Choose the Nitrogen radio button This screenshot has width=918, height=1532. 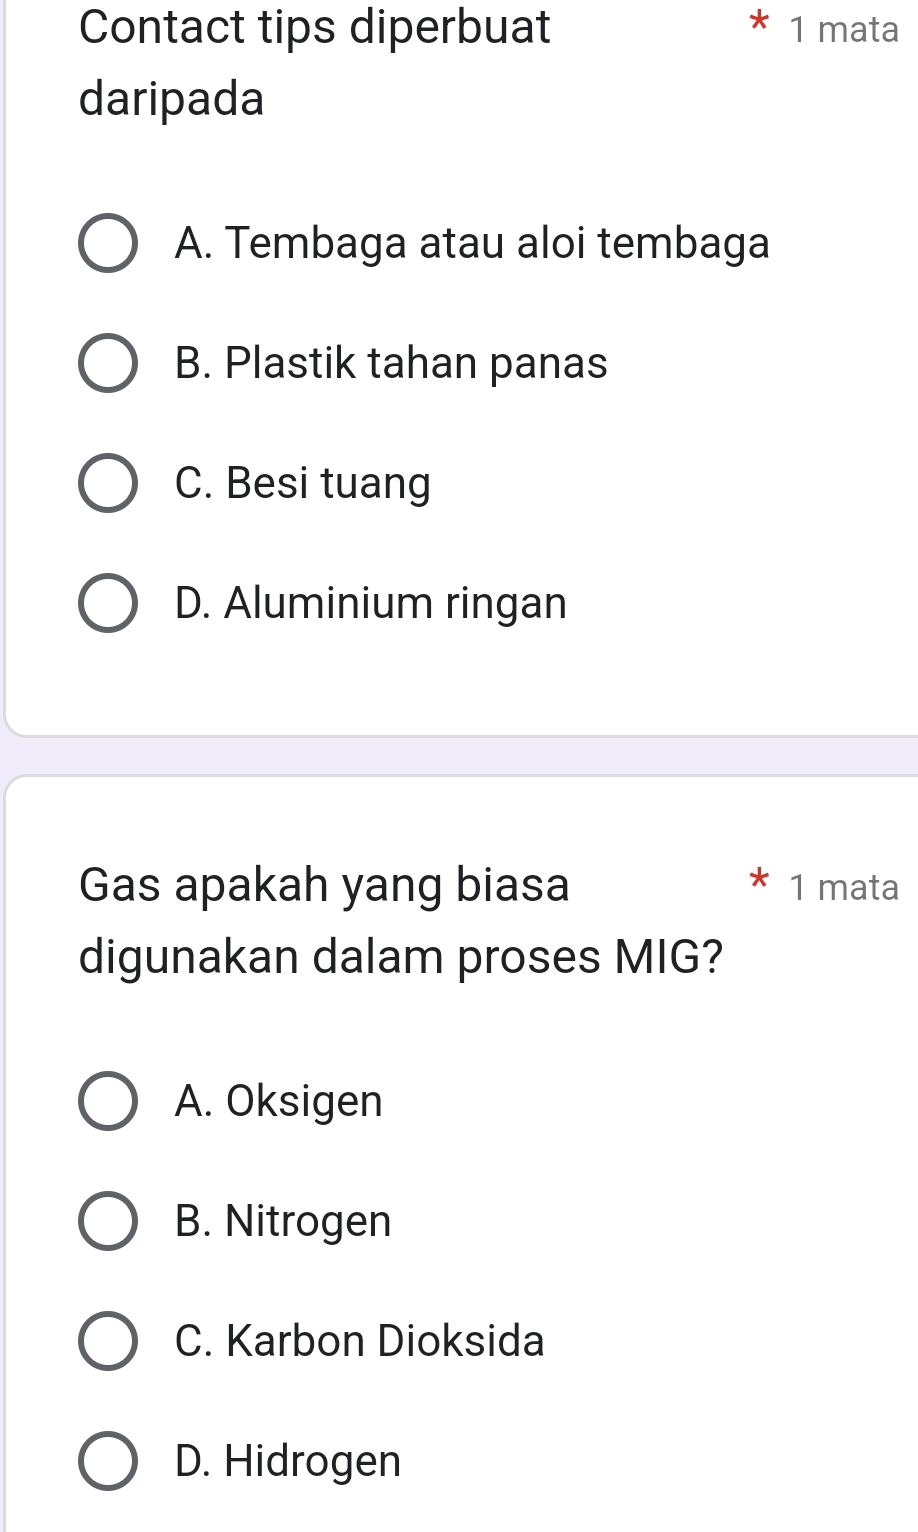[x=108, y=1221]
